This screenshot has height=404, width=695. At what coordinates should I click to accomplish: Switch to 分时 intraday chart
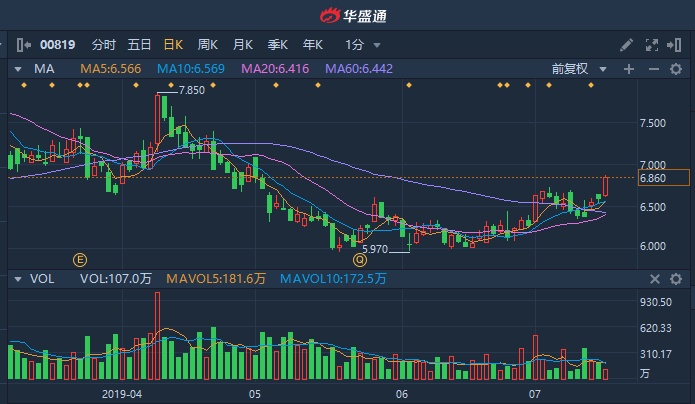point(104,45)
